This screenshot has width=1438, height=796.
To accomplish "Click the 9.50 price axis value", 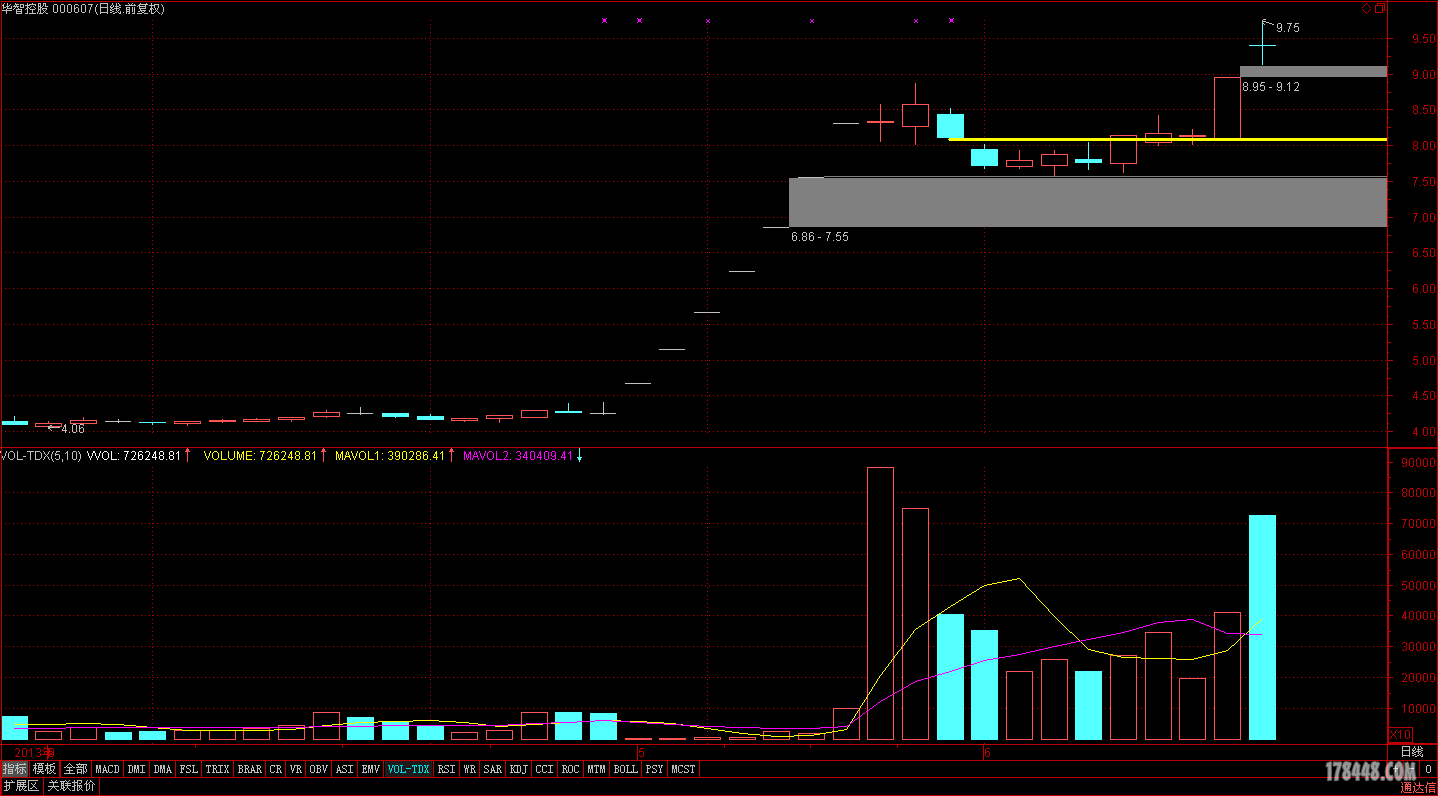I will (x=1424, y=39).
